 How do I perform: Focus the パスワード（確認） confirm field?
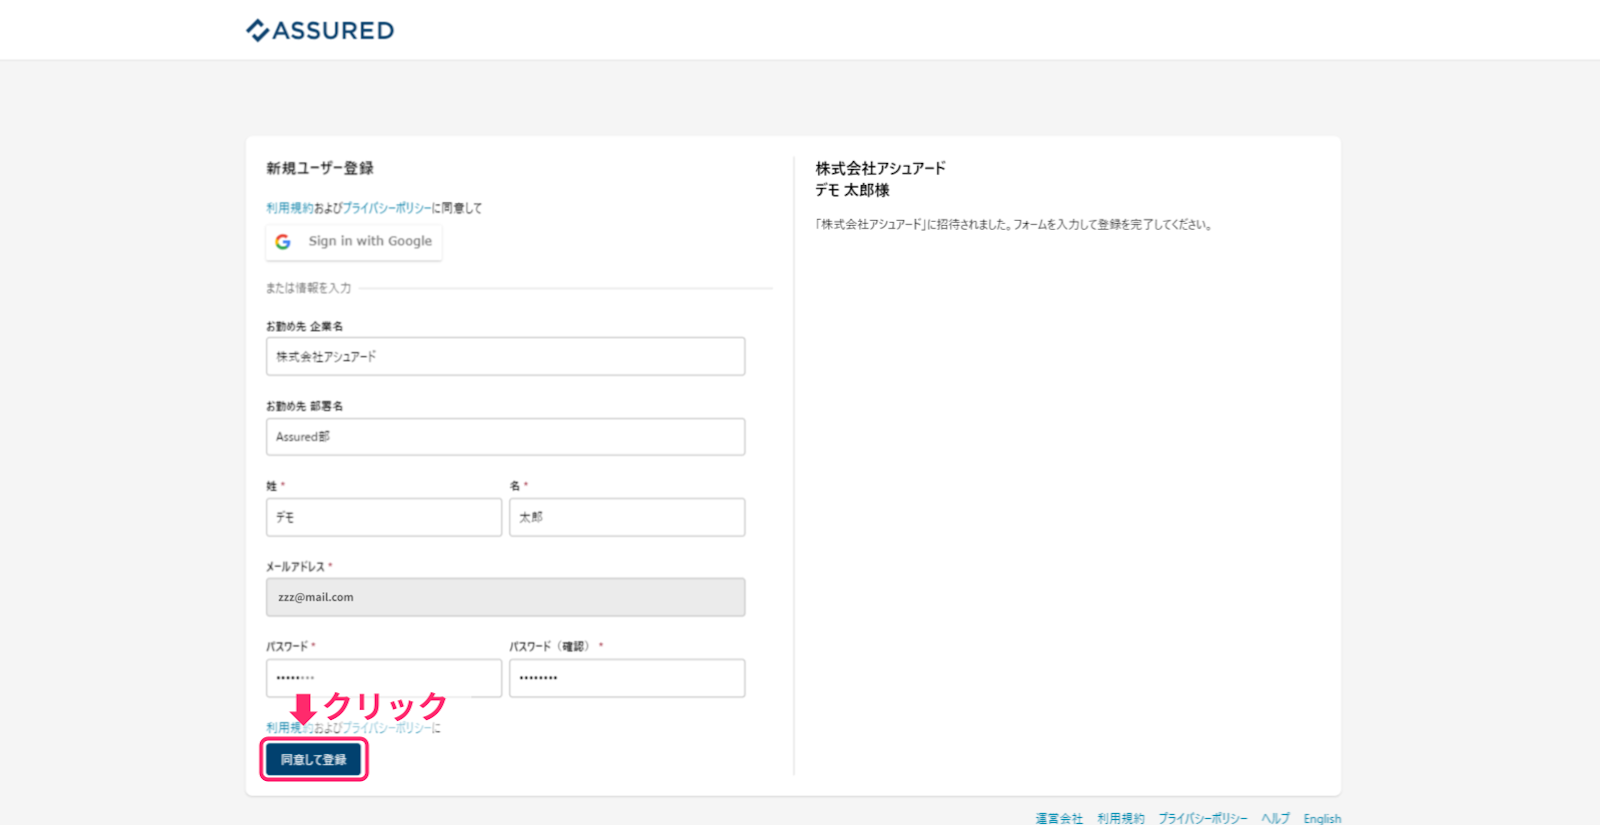[x=627, y=678]
